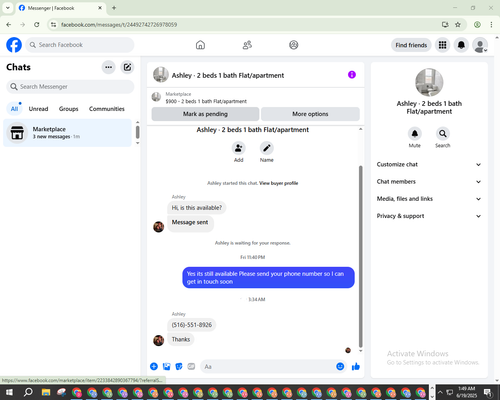
Task: Open the Windows Start menu
Action: pos(9,392)
